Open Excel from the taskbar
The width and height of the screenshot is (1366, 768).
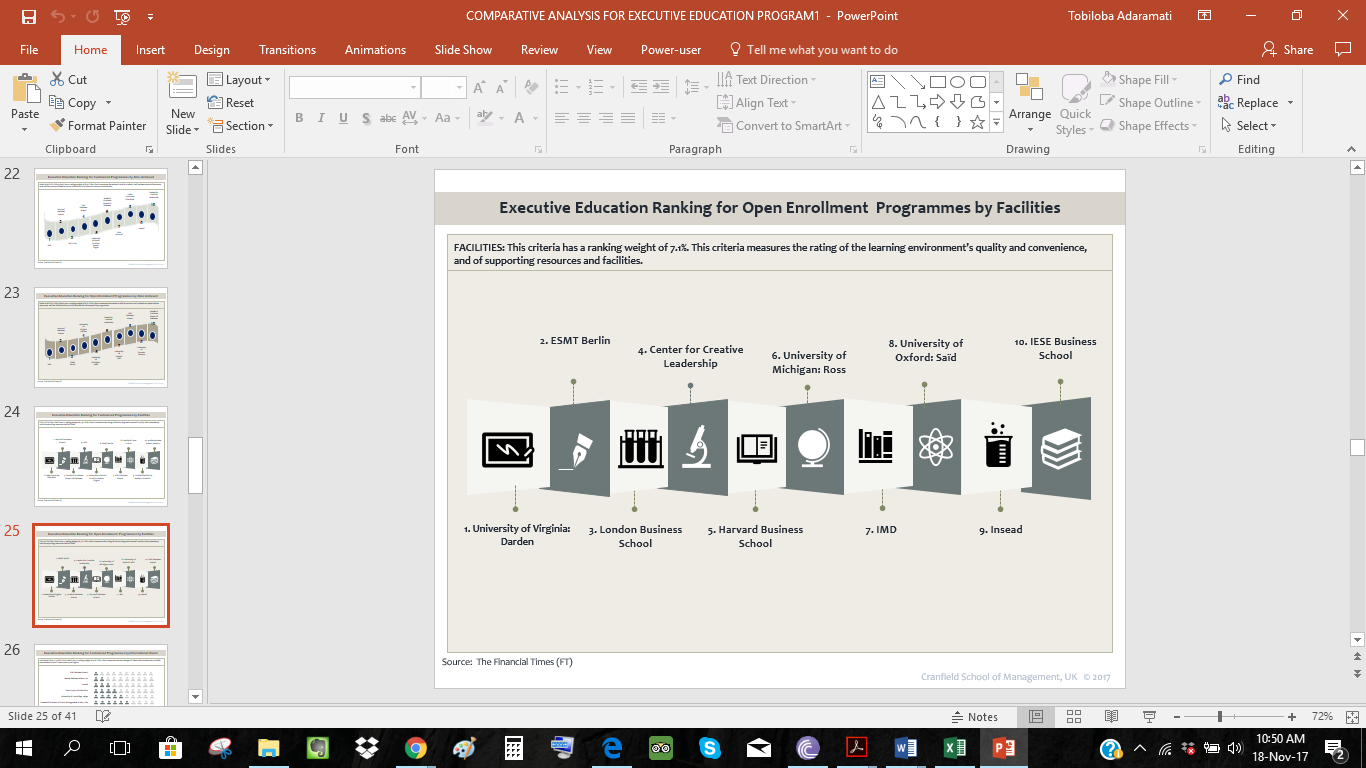(x=954, y=748)
